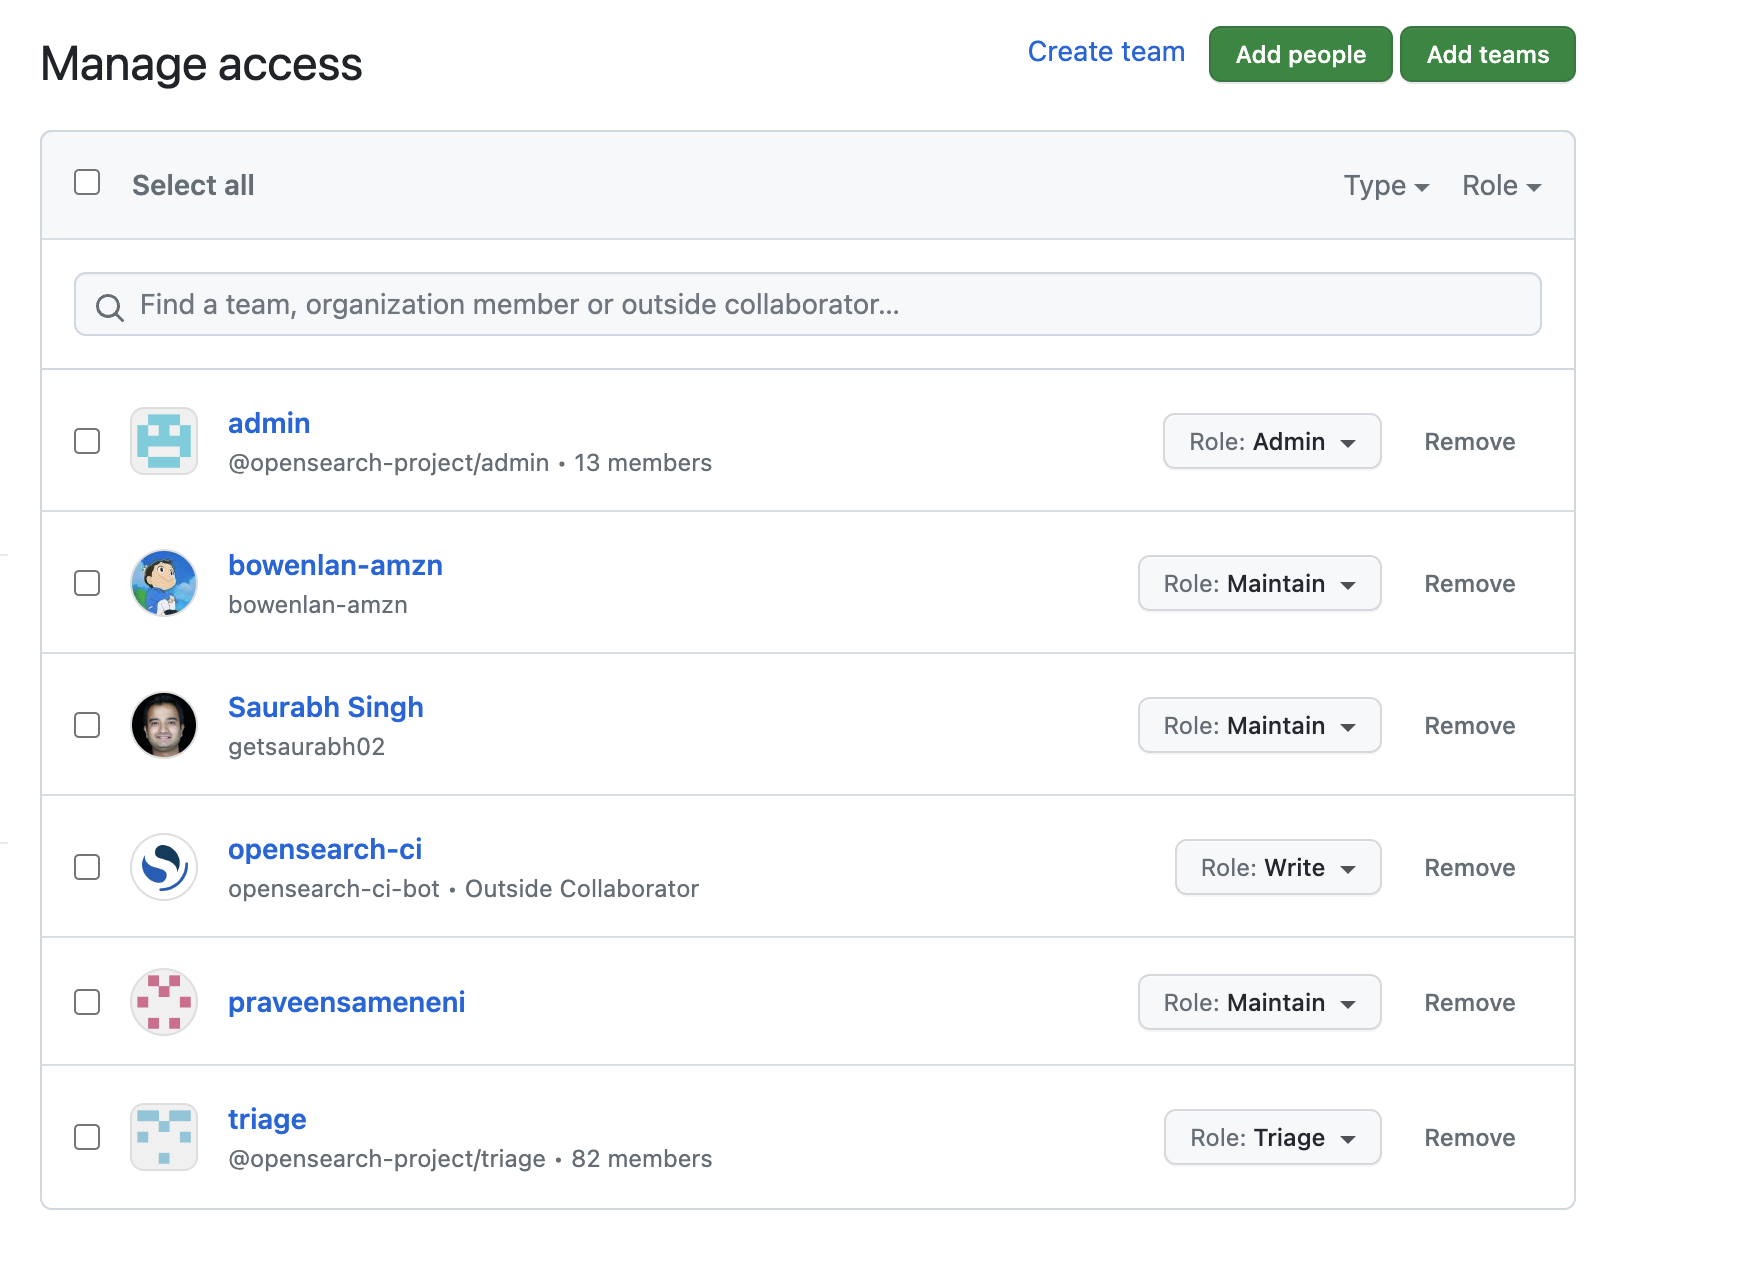Change the admin team's Role dropdown

pos(1272,441)
